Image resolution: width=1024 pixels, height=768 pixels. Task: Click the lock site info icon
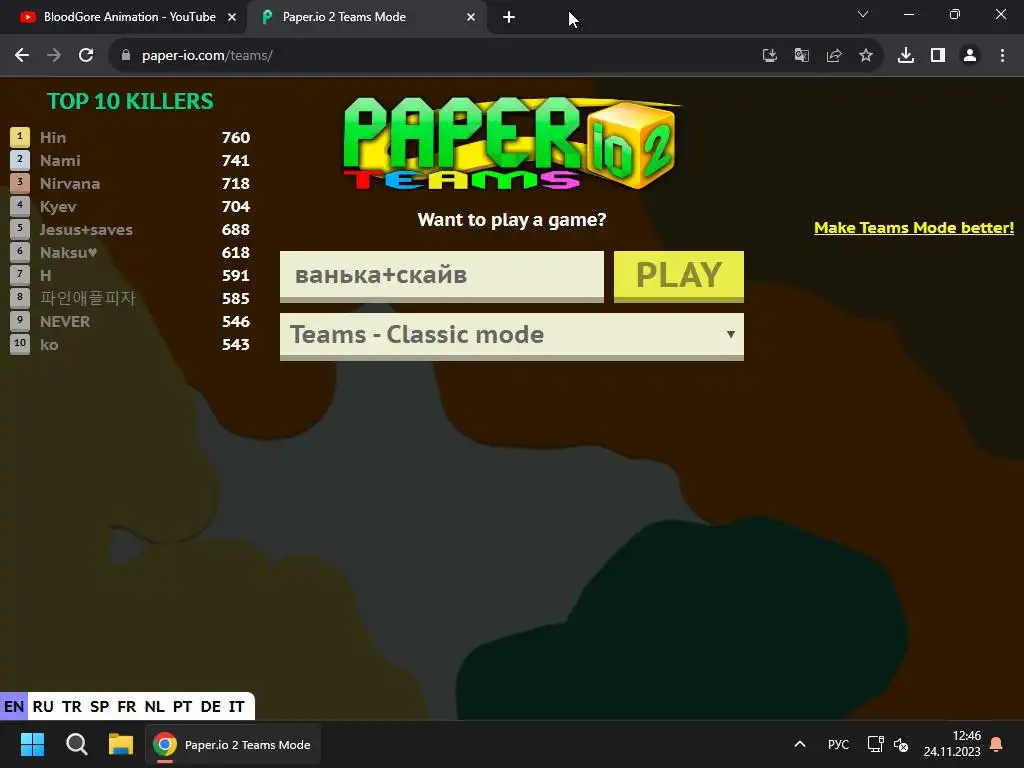[x=126, y=56]
